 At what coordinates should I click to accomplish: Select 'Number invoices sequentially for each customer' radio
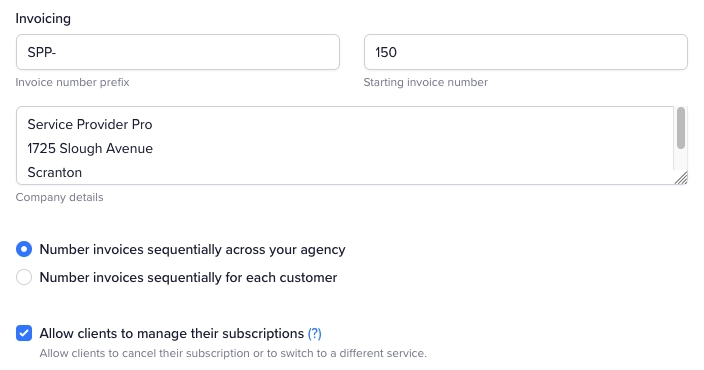(x=24, y=277)
